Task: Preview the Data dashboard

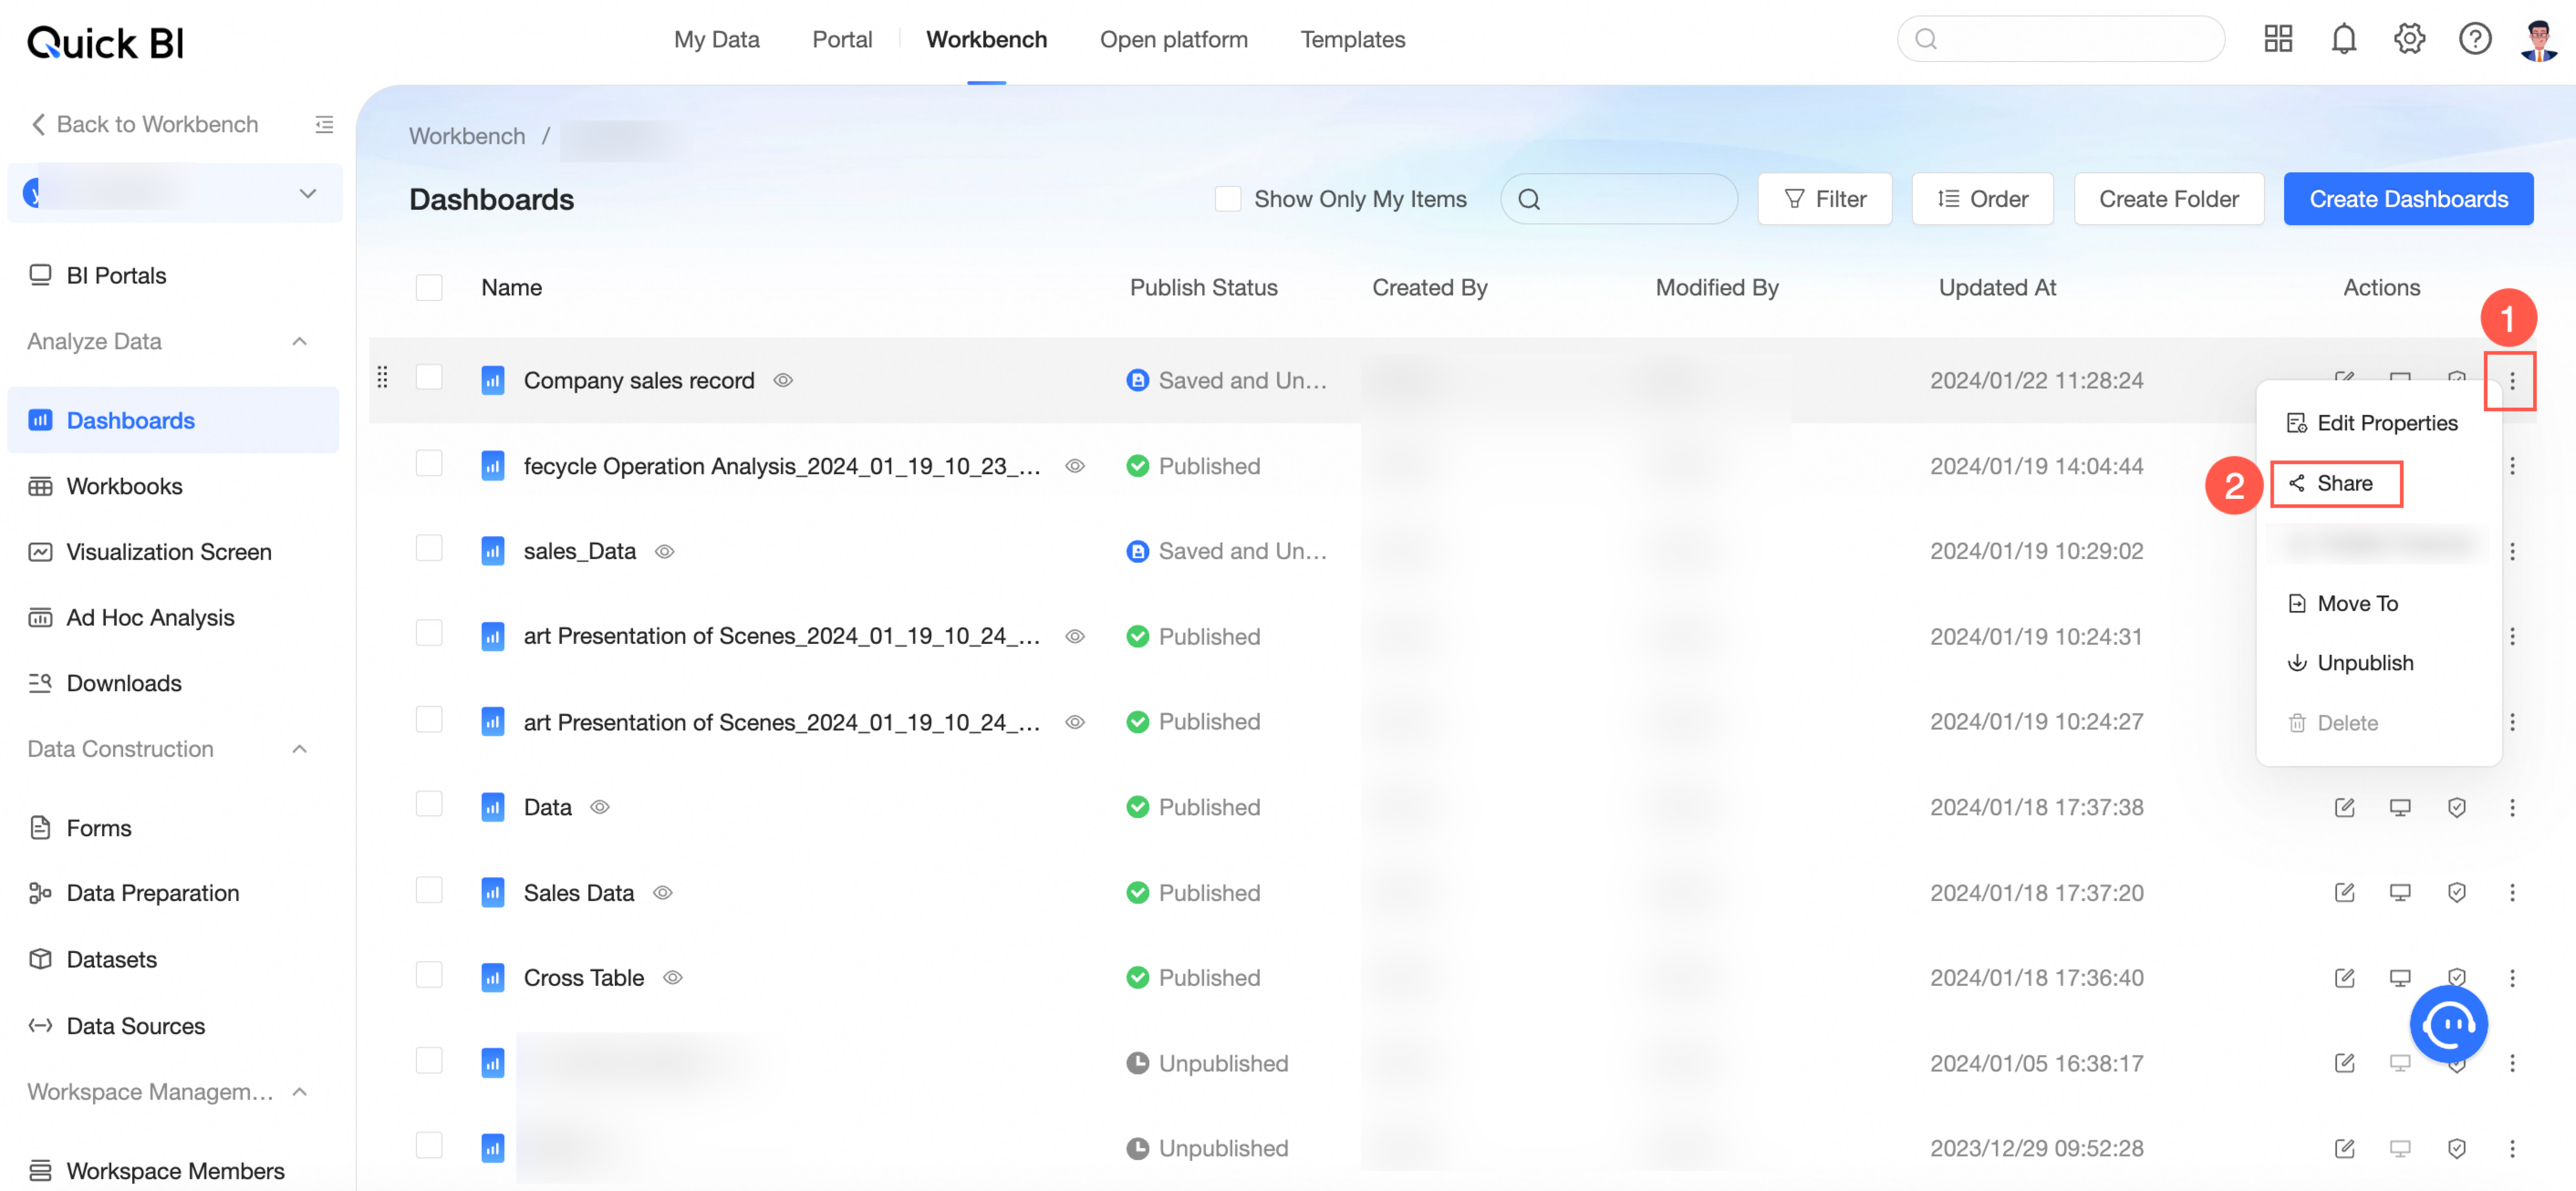Action: coord(2400,807)
